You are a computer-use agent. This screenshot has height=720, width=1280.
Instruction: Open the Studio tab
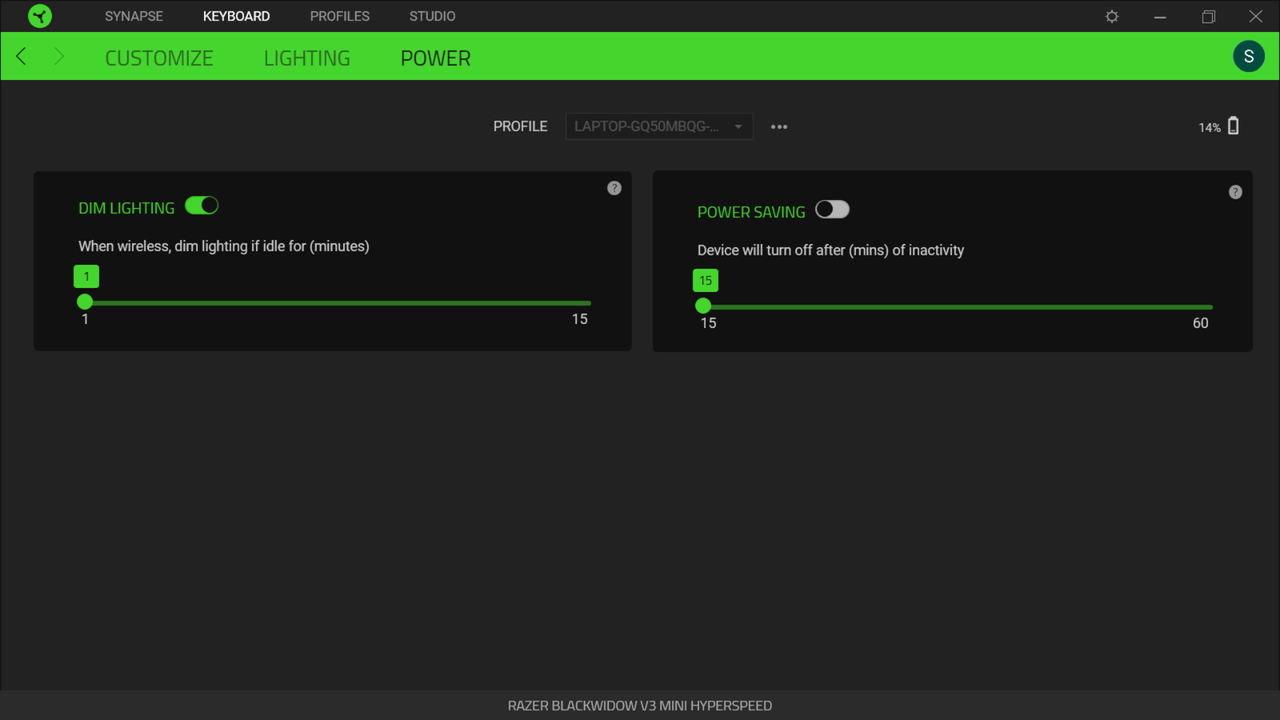[x=432, y=16]
